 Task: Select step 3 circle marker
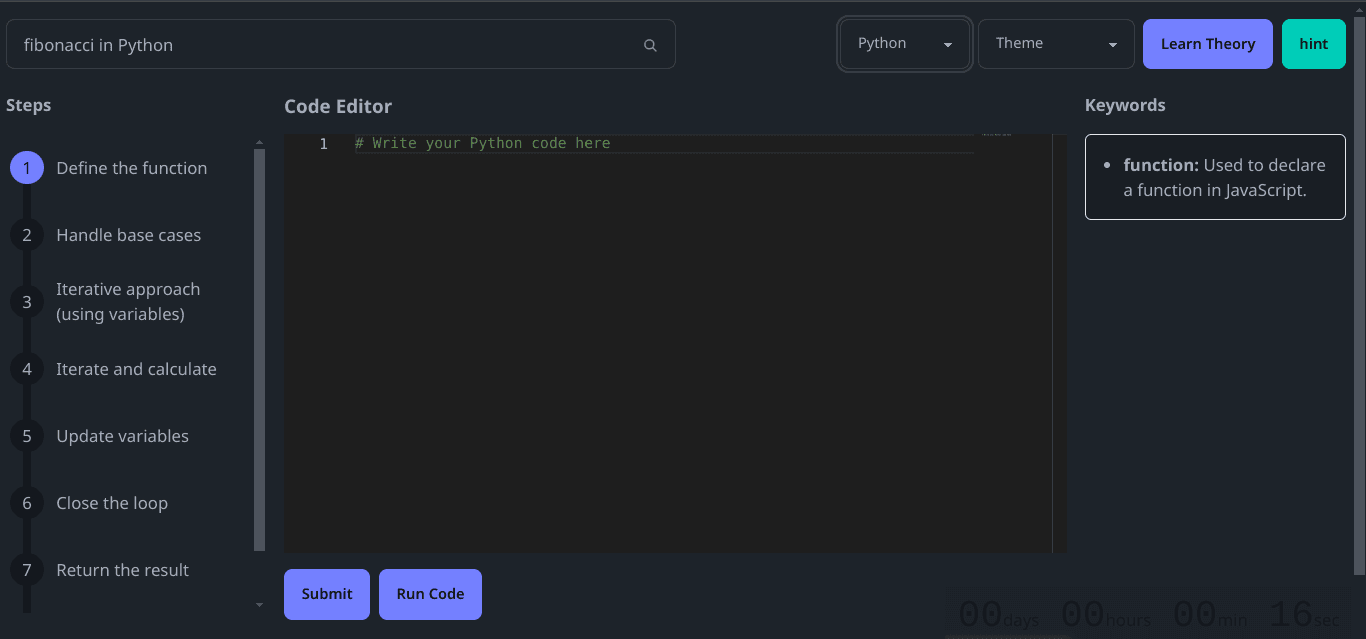tap(27, 302)
